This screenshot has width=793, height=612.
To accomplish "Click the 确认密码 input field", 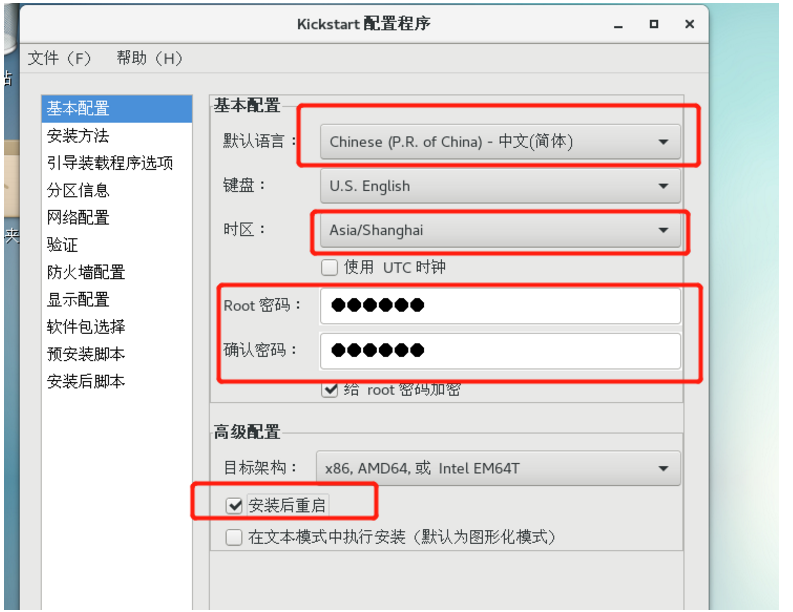I will point(500,350).
